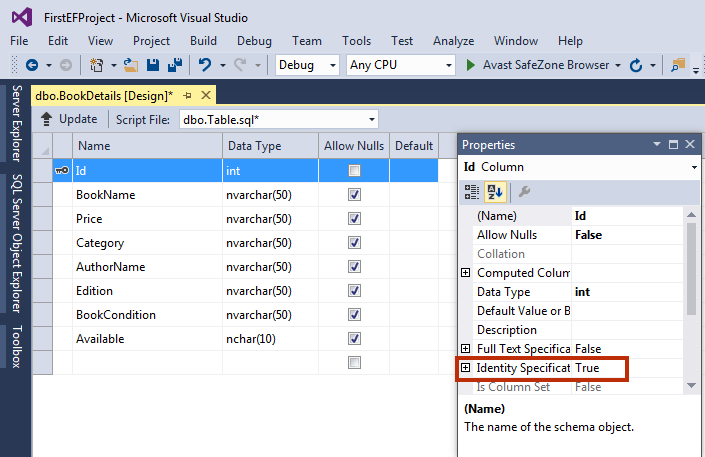Click the Visual Studio logo icon
The width and height of the screenshot is (705, 457).
[x=22, y=18]
